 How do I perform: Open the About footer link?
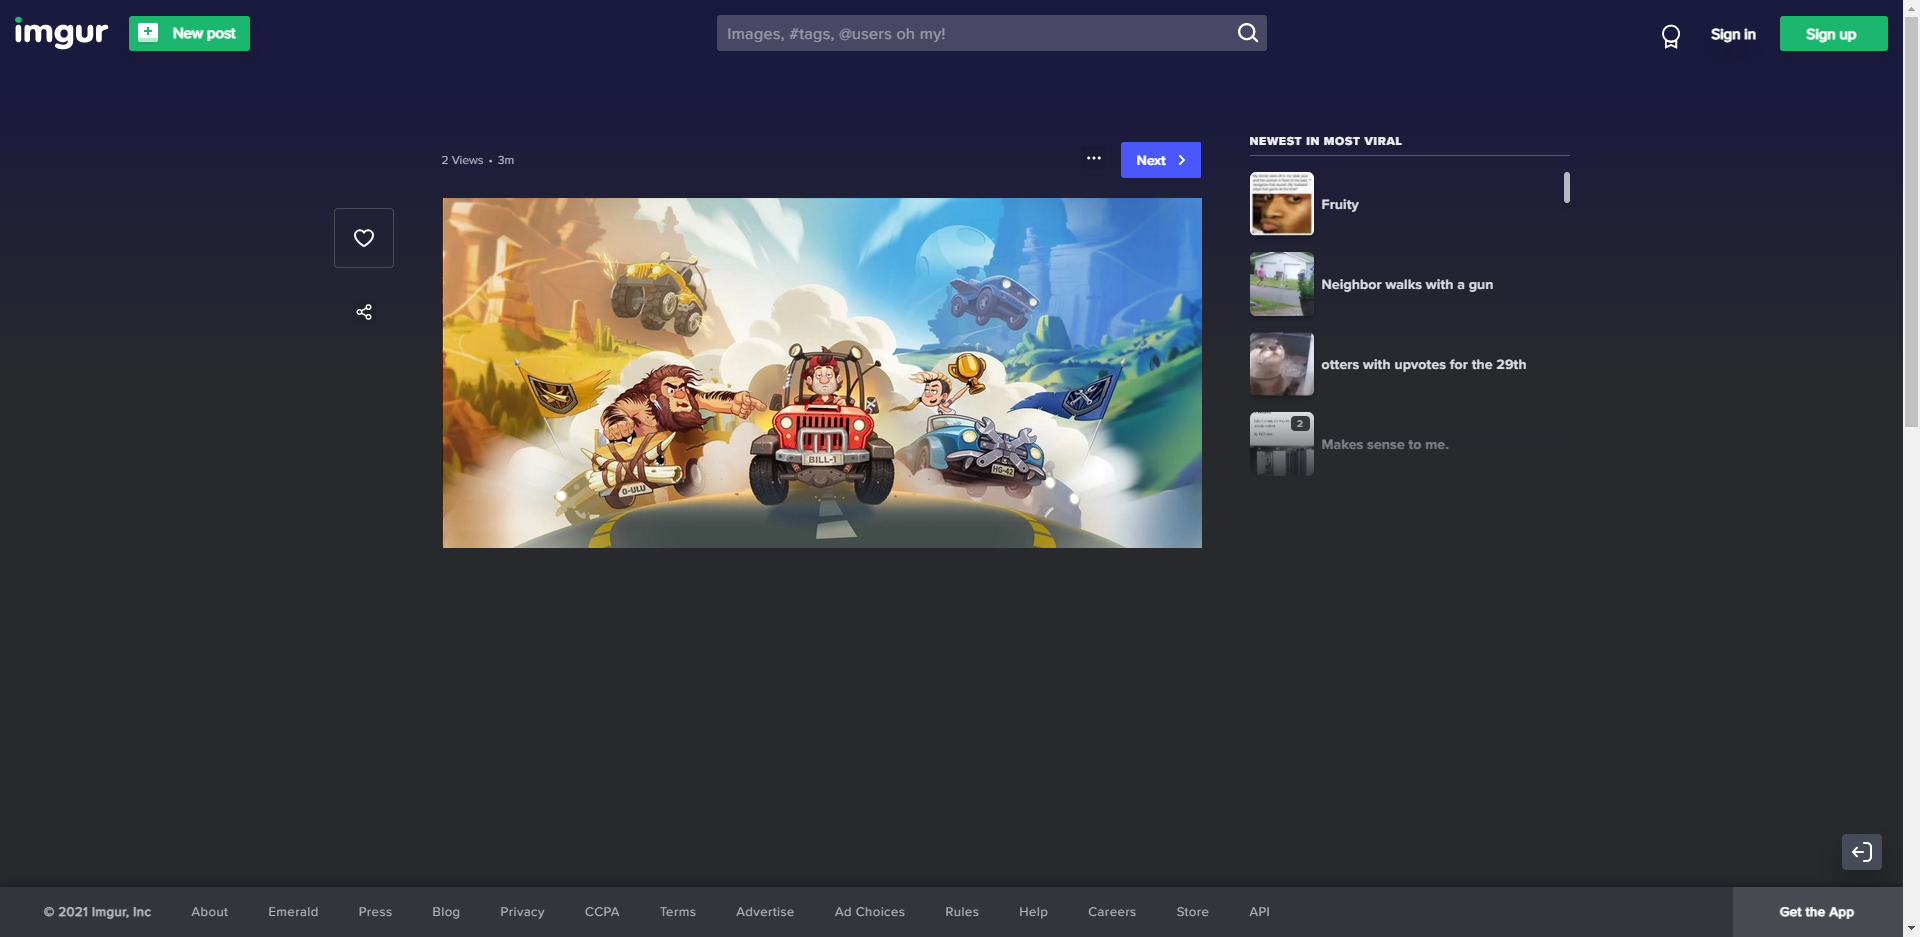tap(210, 912)
